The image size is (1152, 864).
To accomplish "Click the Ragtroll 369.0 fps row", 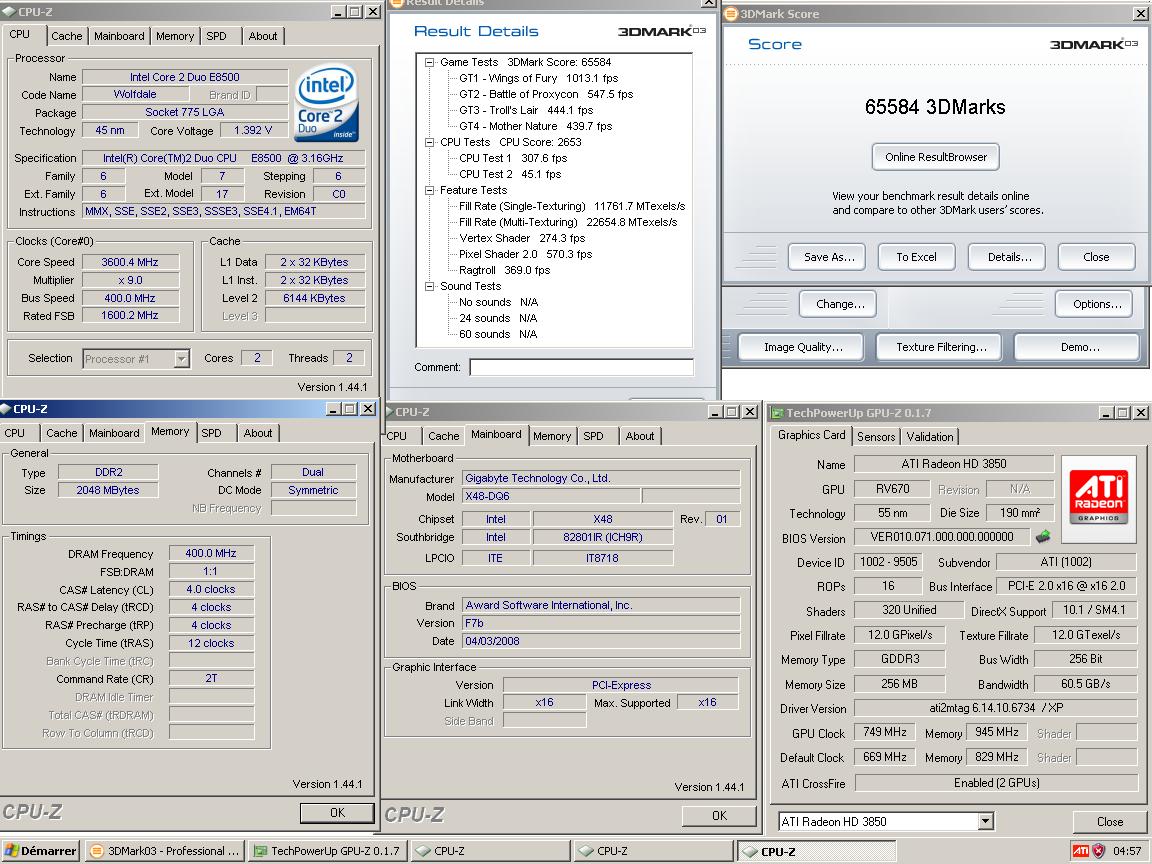I will (505, 270).
